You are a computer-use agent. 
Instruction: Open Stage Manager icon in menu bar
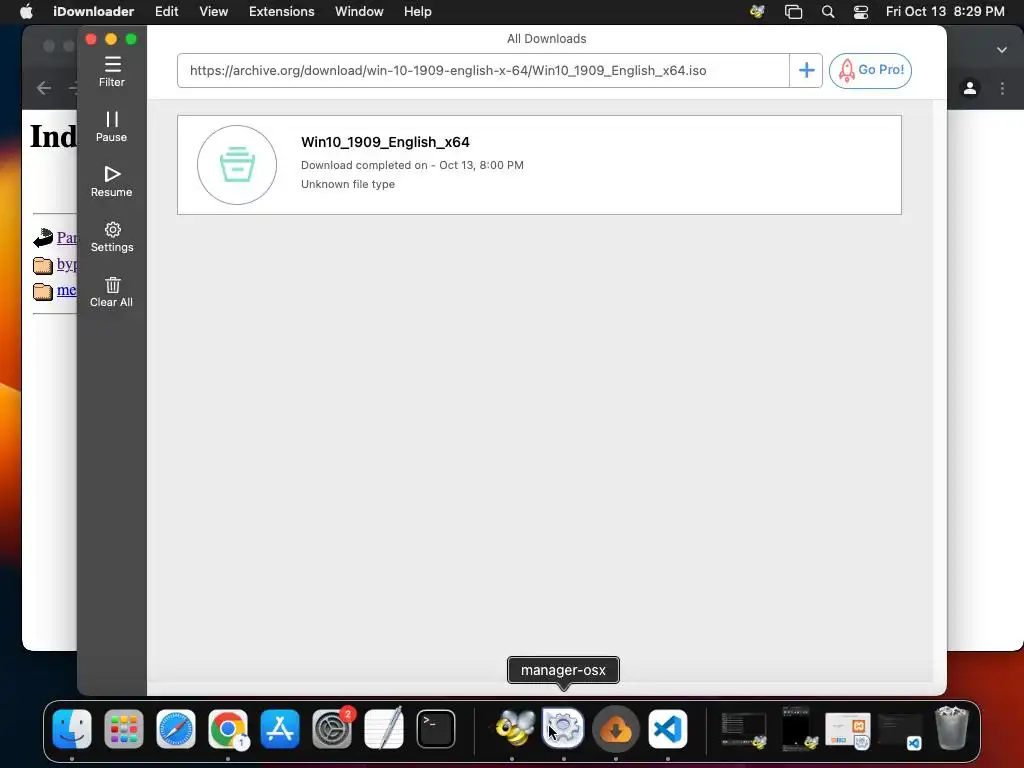(793, 12)
